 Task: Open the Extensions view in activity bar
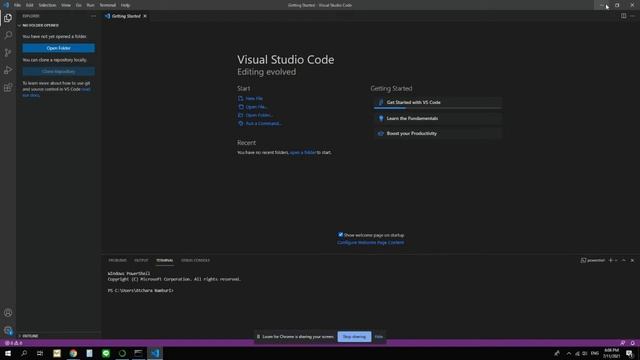[8, 87]
